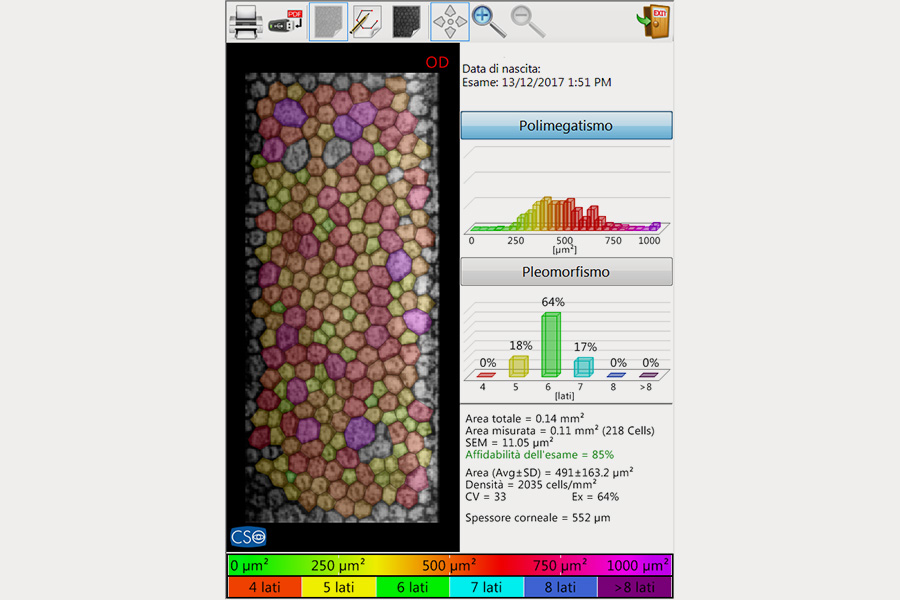Select the 'CV = 33' value
The width and height of the screenshot is (900, 600).
tap(486, 497)
